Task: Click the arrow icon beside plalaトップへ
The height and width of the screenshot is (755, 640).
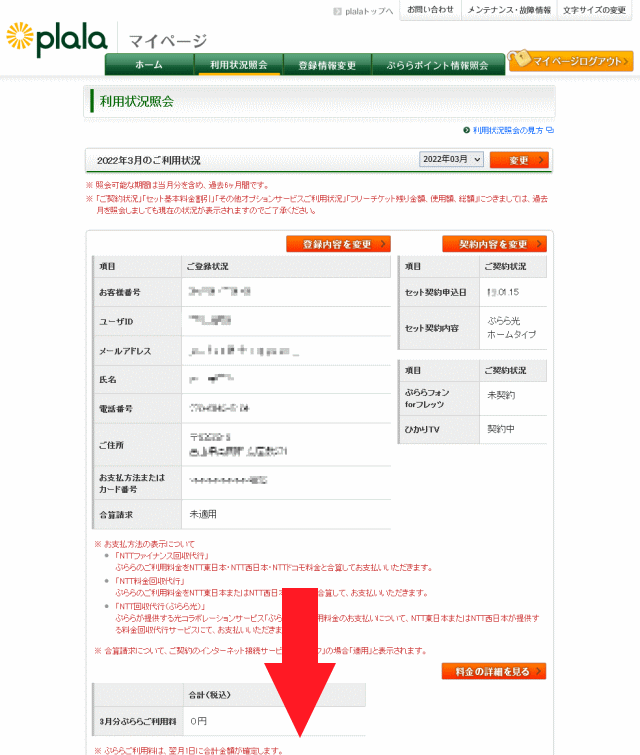Action: (x=338, y=11)
